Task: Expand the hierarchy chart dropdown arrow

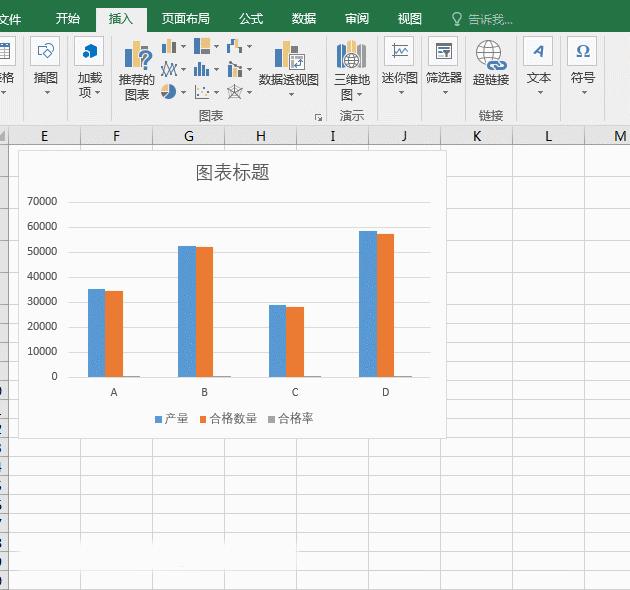Action: [x=216, y=47]
